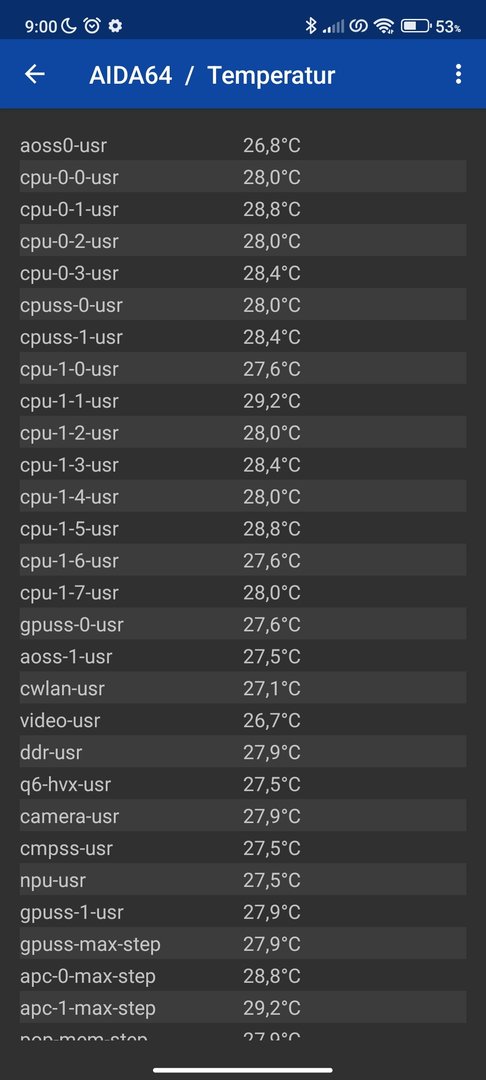Screen dimensions: 486x1080
Task: Open the three-dot overflow menu
Action: coord(458,74)
